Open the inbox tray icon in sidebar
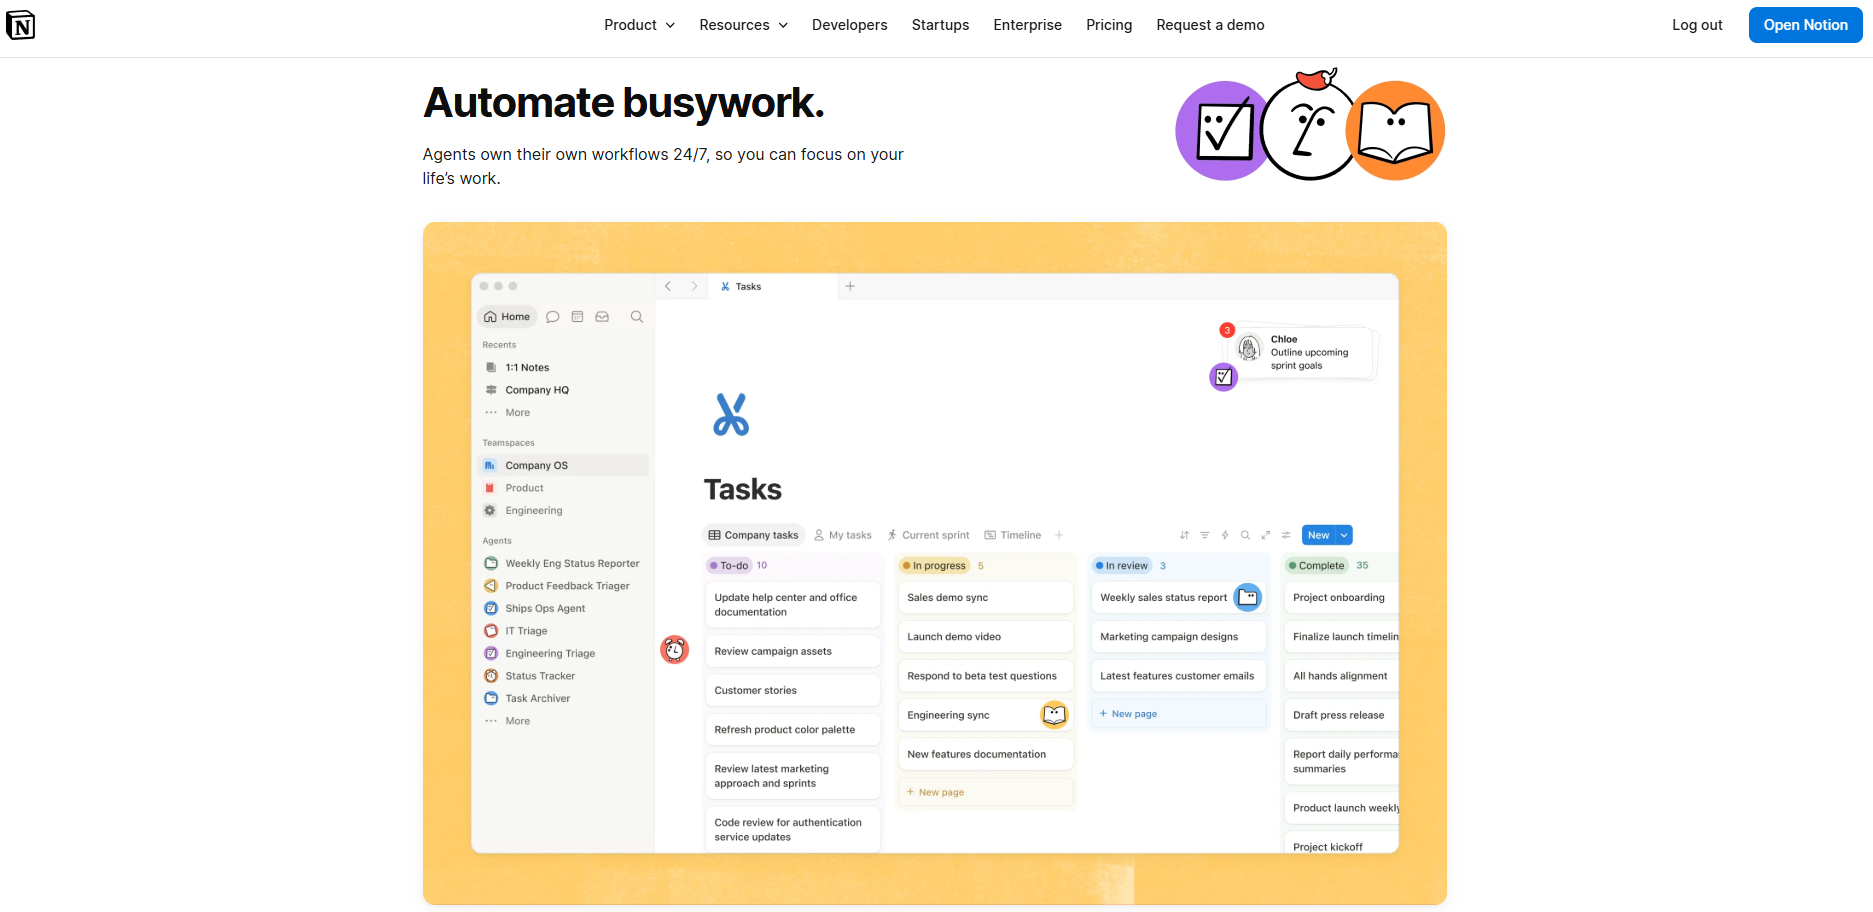Viewport: 1873px width, 912px height. pyautogui.click(x=602, y=317)
